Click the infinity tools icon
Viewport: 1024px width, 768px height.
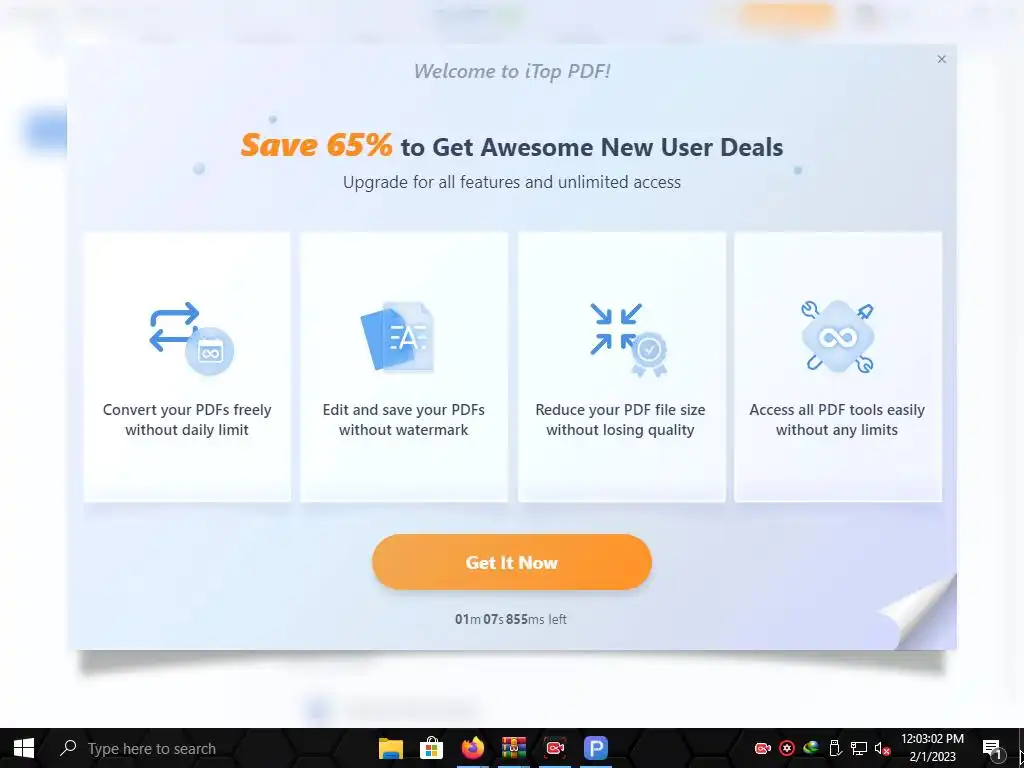838,337
